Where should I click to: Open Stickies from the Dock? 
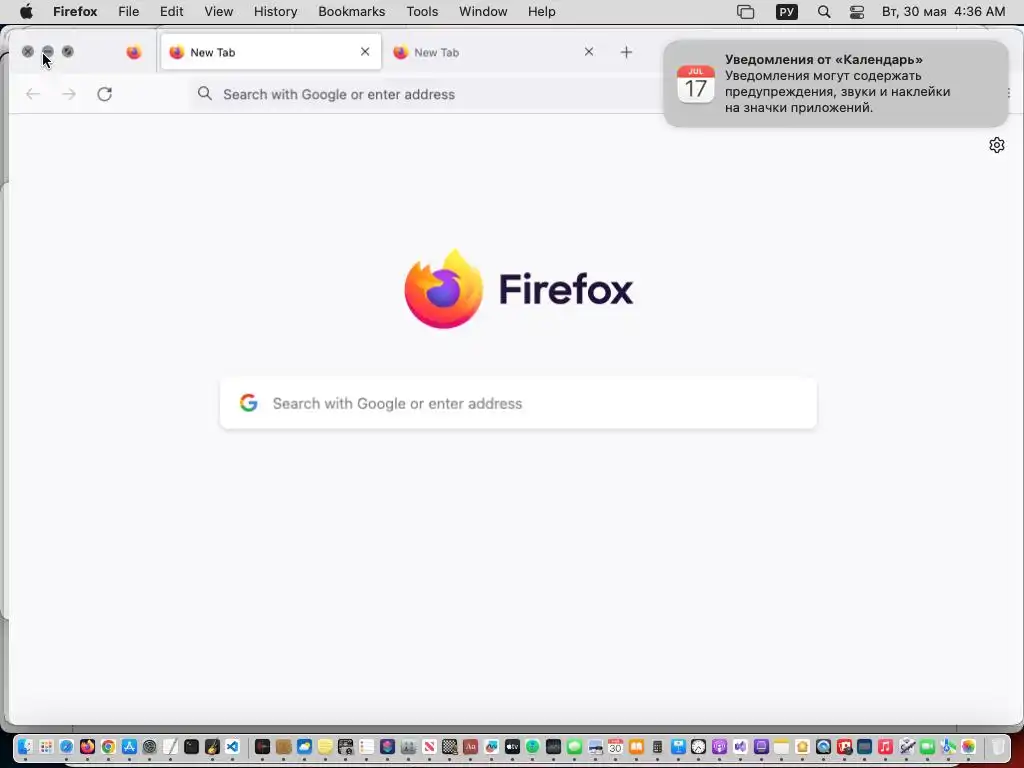[325, 746]
